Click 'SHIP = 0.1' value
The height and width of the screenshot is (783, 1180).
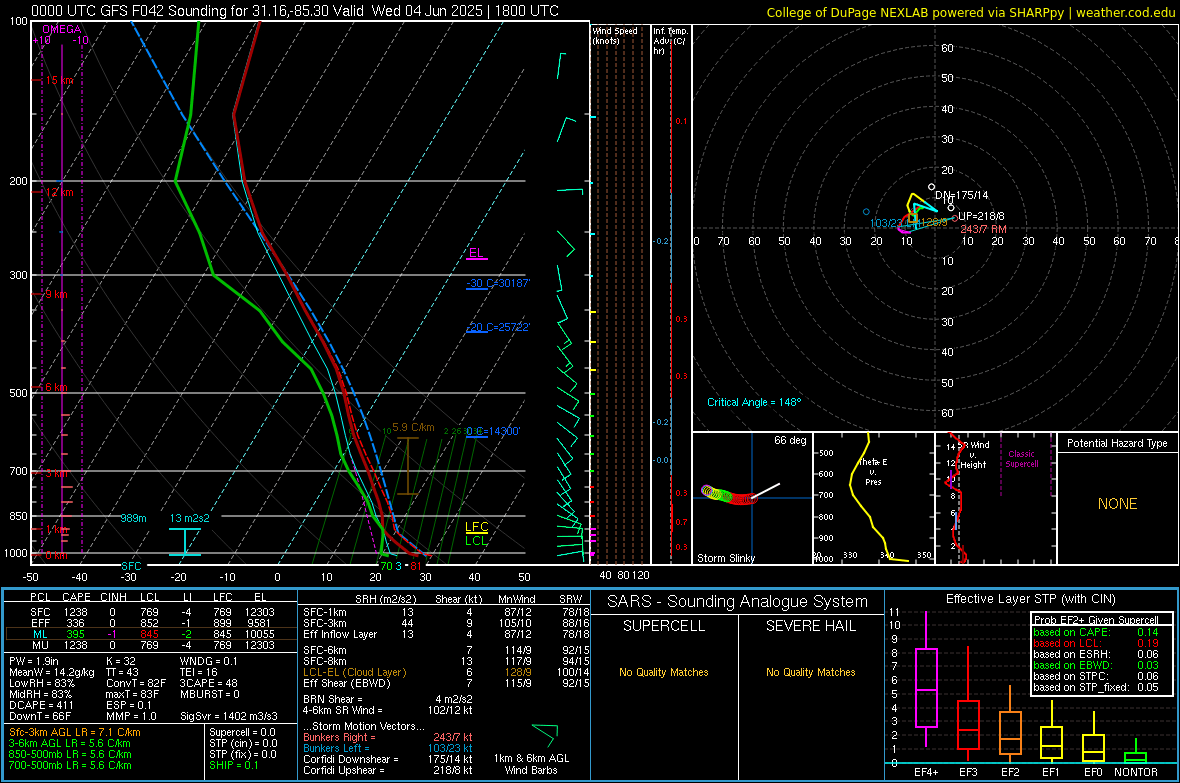tap(233, 765)
